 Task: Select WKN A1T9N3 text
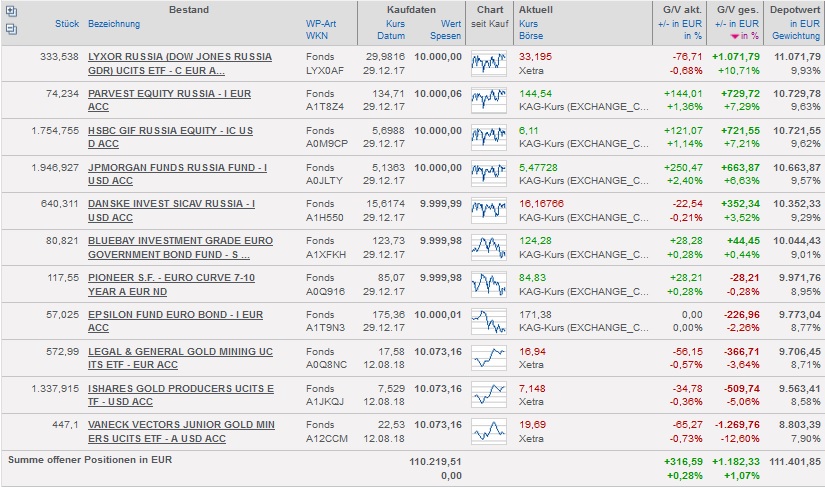click(325, 328)
